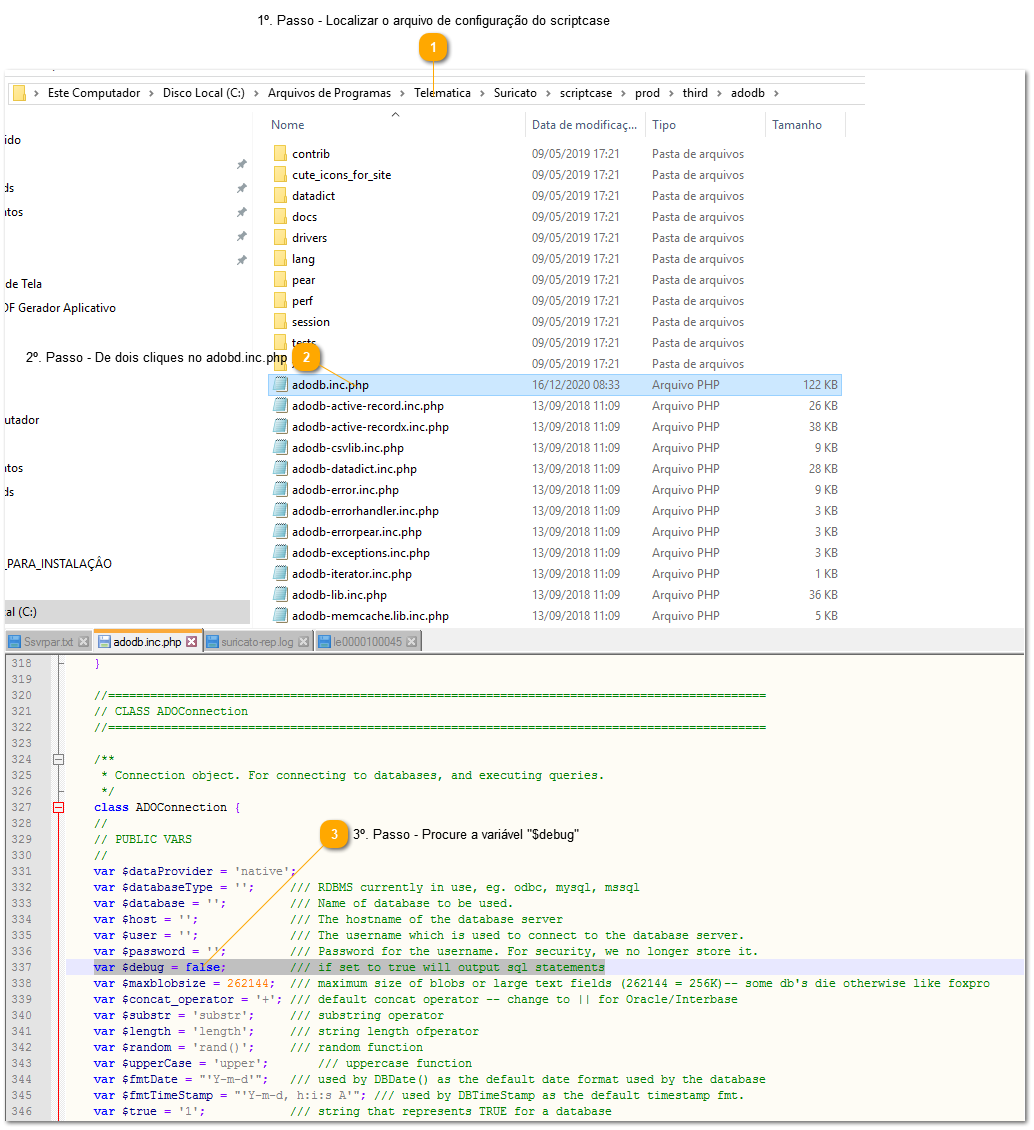Viewport: 1034px width, 1130px height.
Task: Select the perf folder icon
Action: (x=280, y=301)
